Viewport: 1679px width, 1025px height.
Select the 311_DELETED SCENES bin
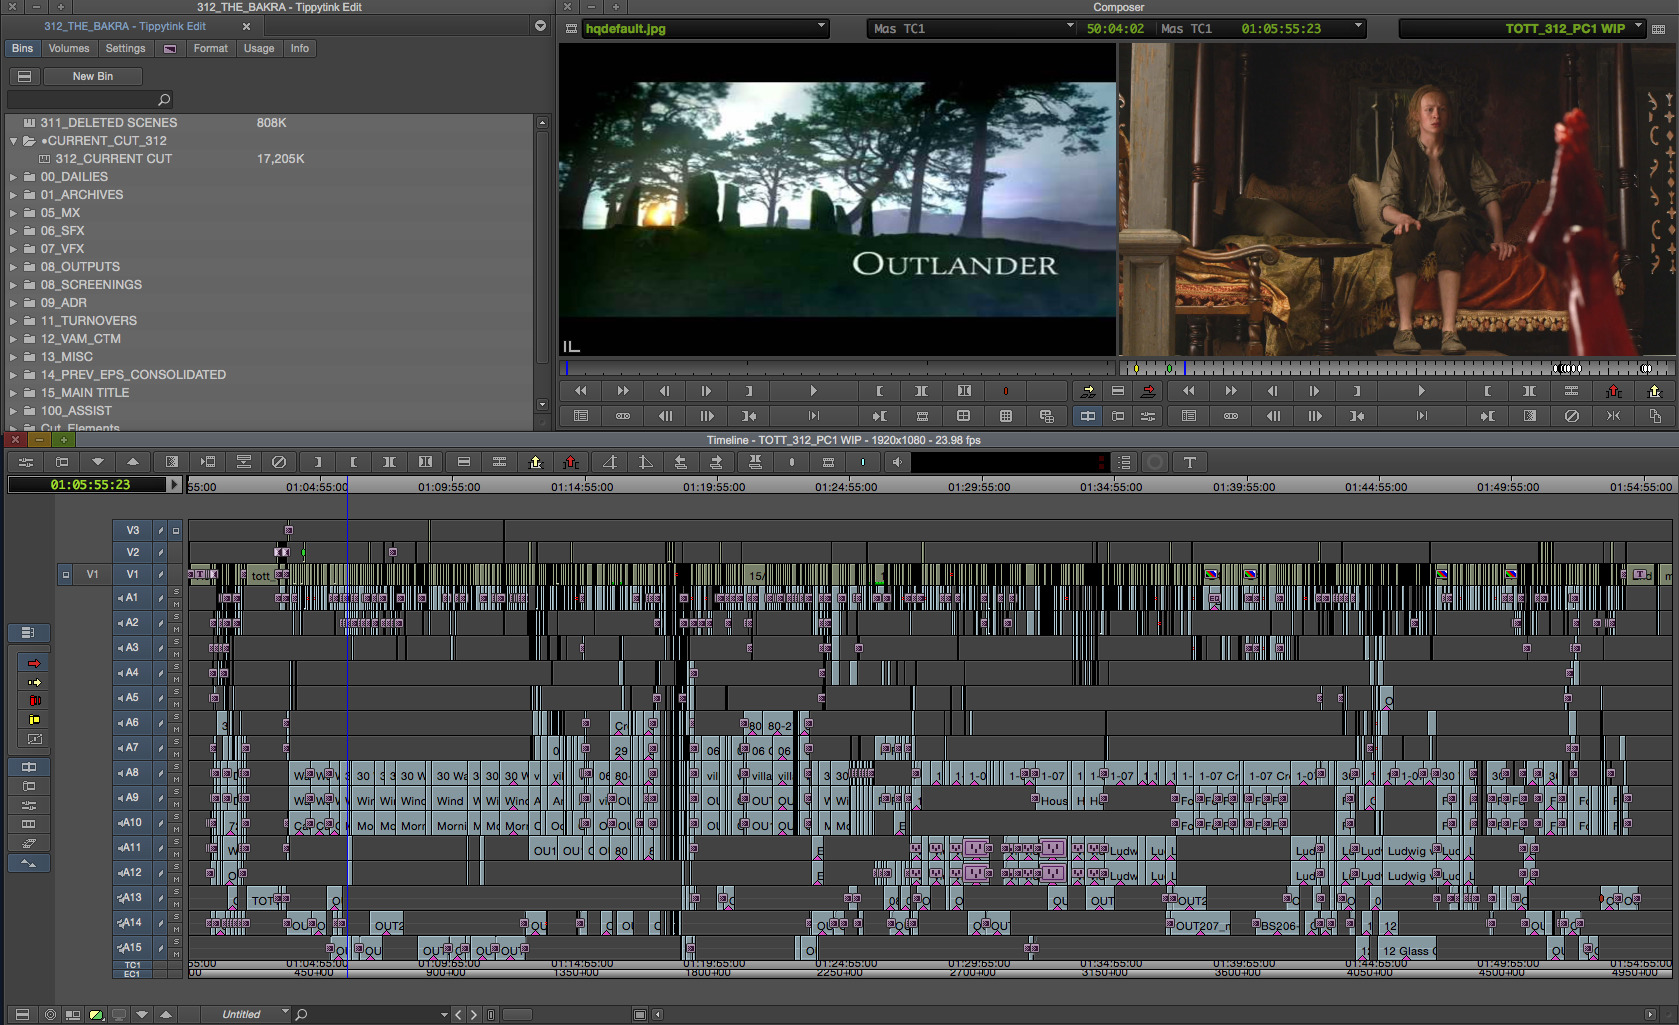pos(108,123)
